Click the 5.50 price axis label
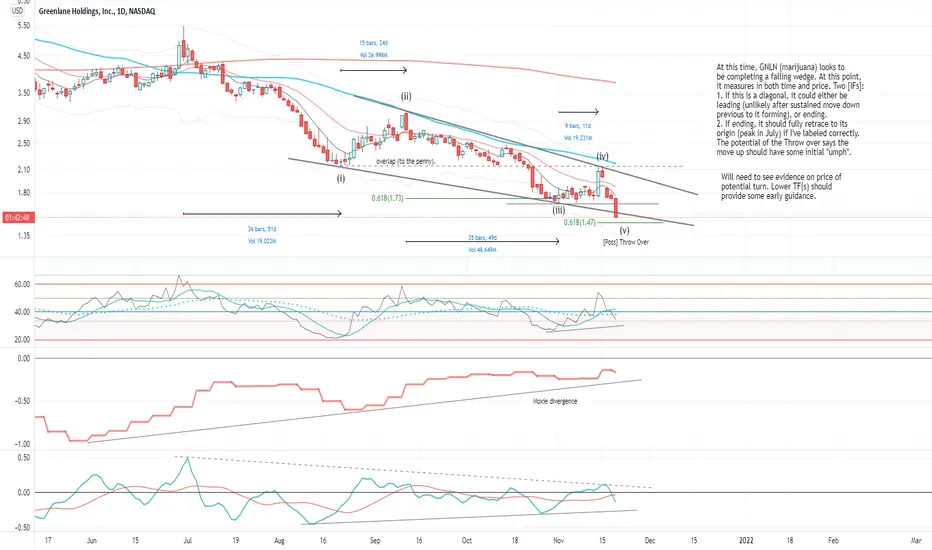This screenshot has height=550, width=932. click(24, 26)
